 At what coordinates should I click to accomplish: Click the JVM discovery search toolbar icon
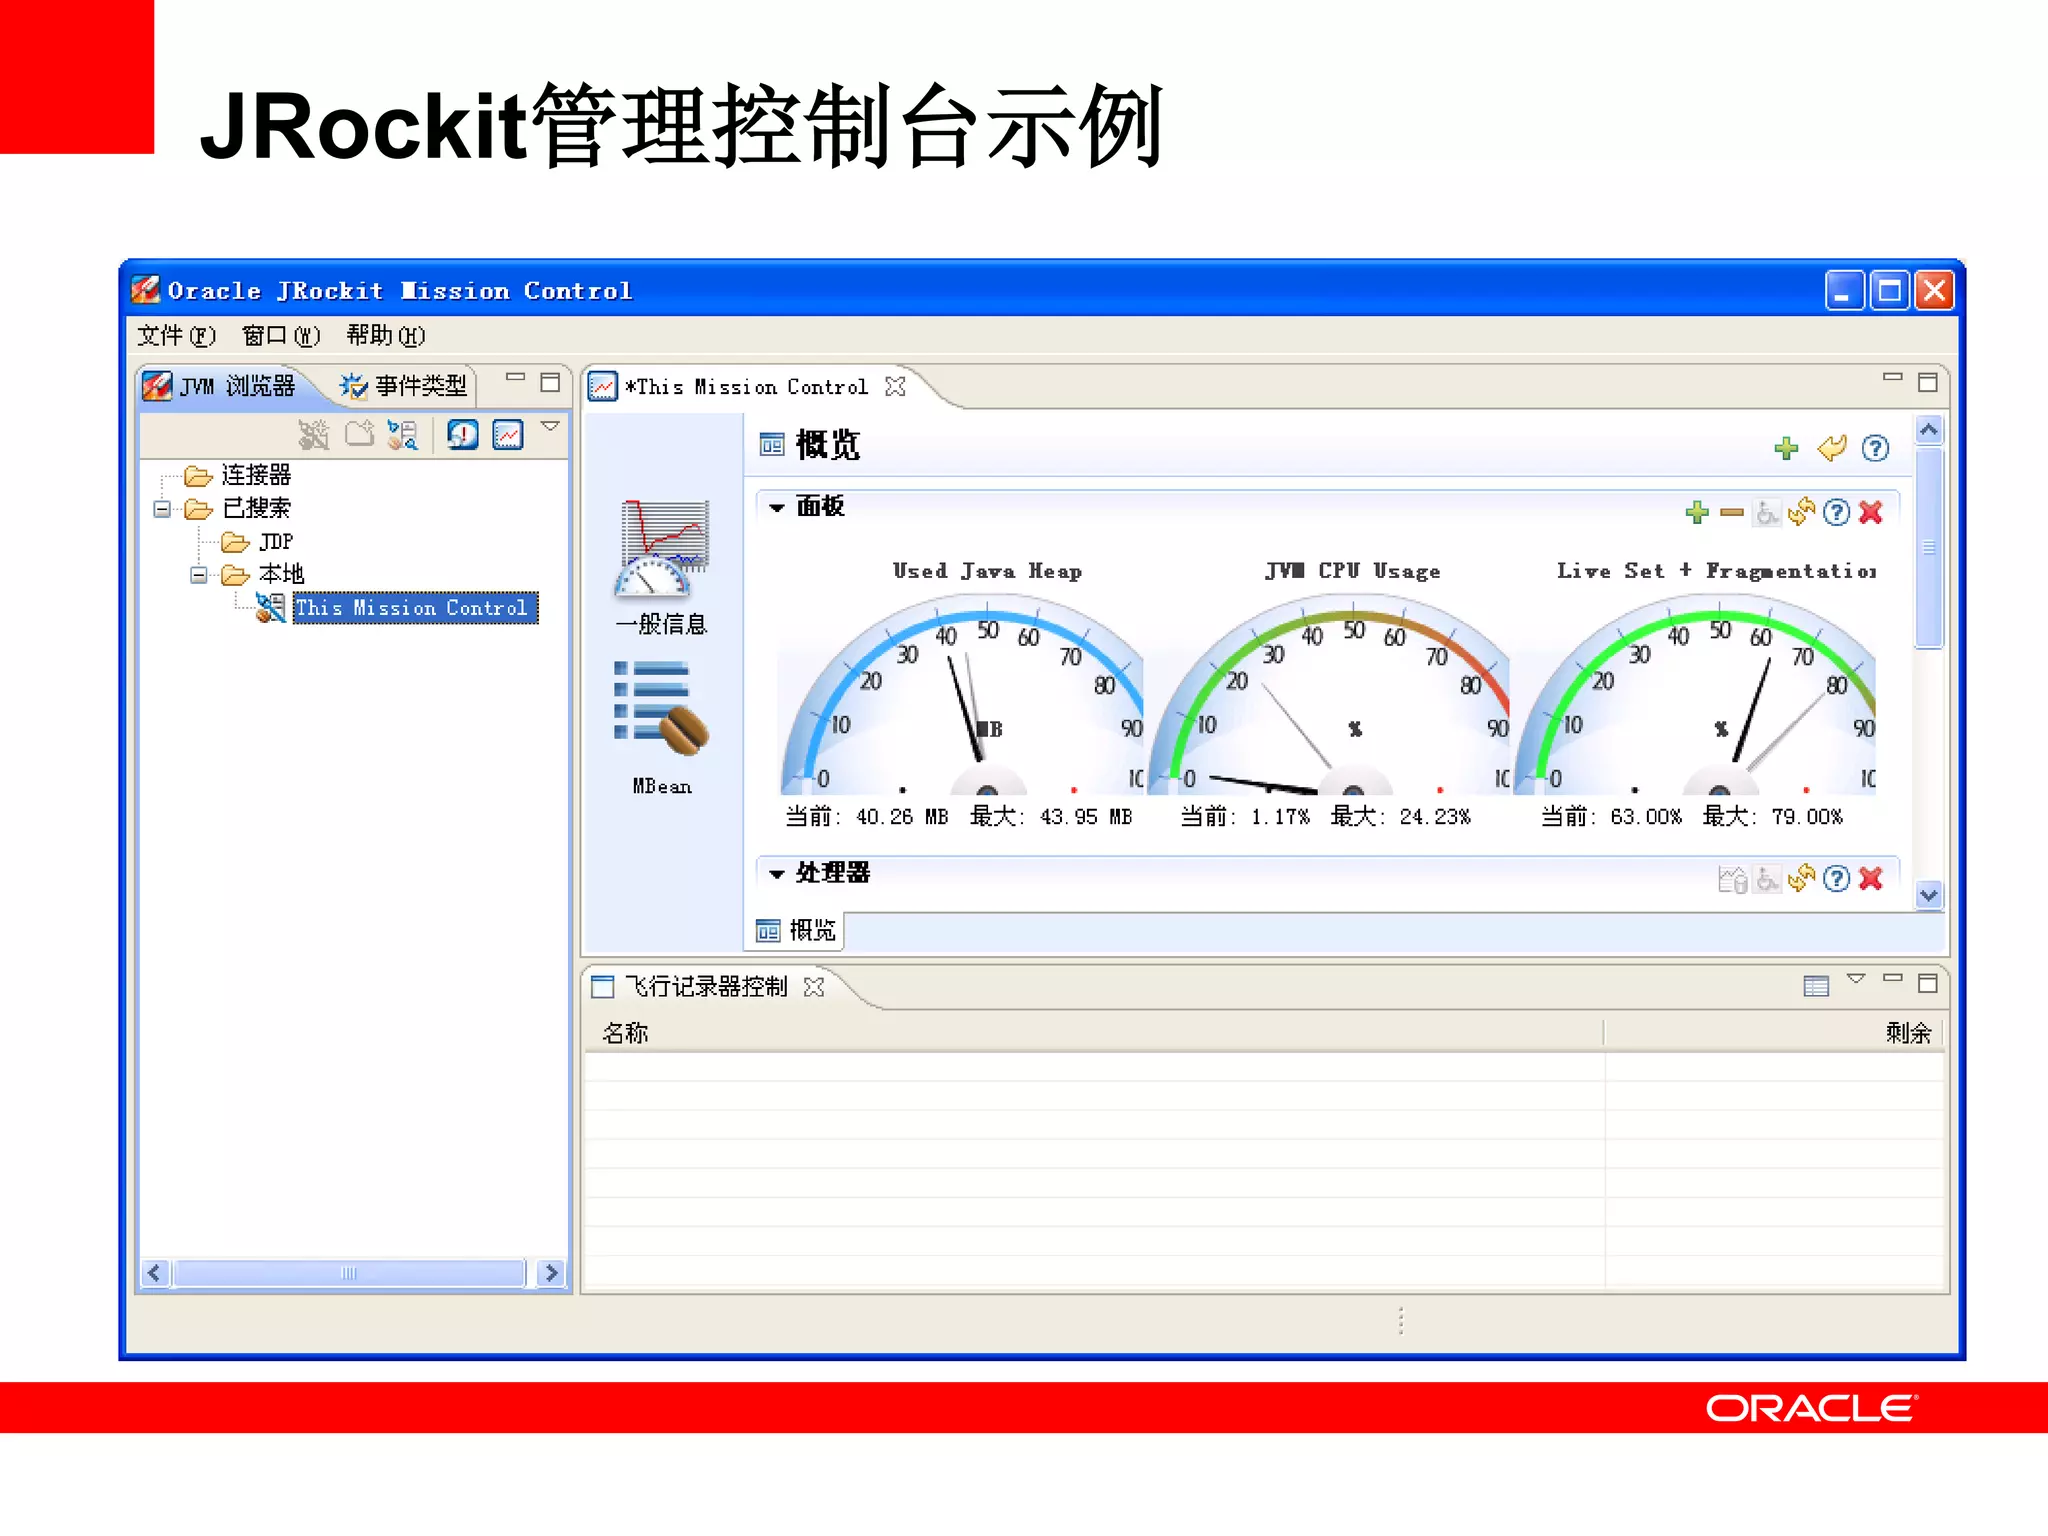pyautogui.click(x=403, y=435)
